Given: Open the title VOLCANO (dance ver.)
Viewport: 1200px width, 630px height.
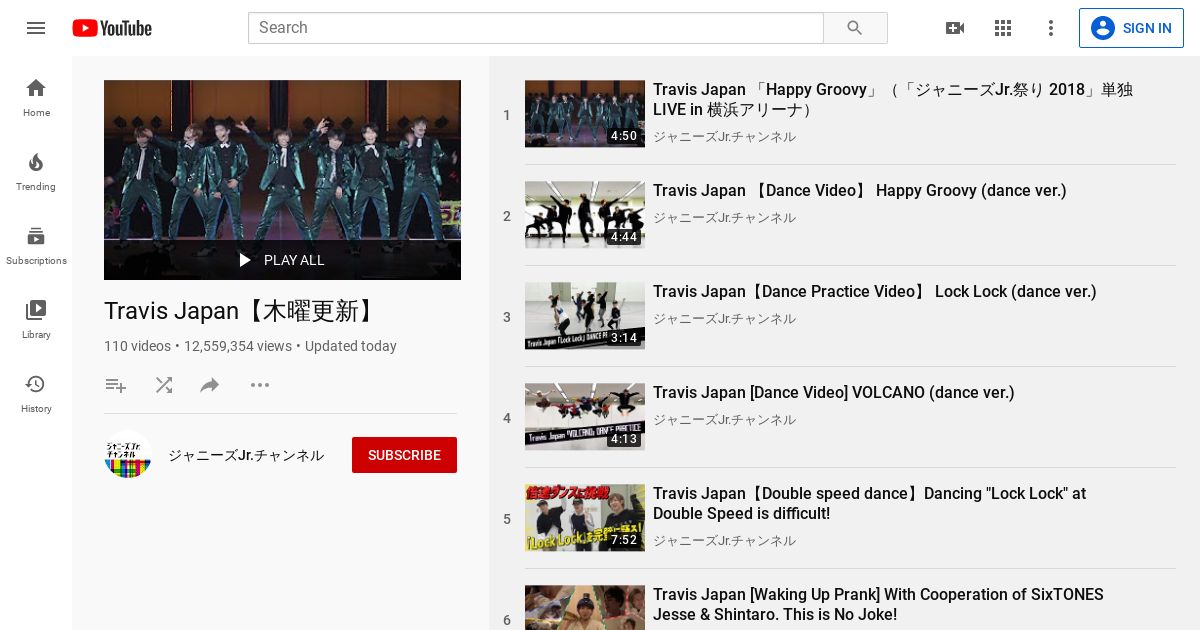Looking at the screenshot, I should [834, 393].
